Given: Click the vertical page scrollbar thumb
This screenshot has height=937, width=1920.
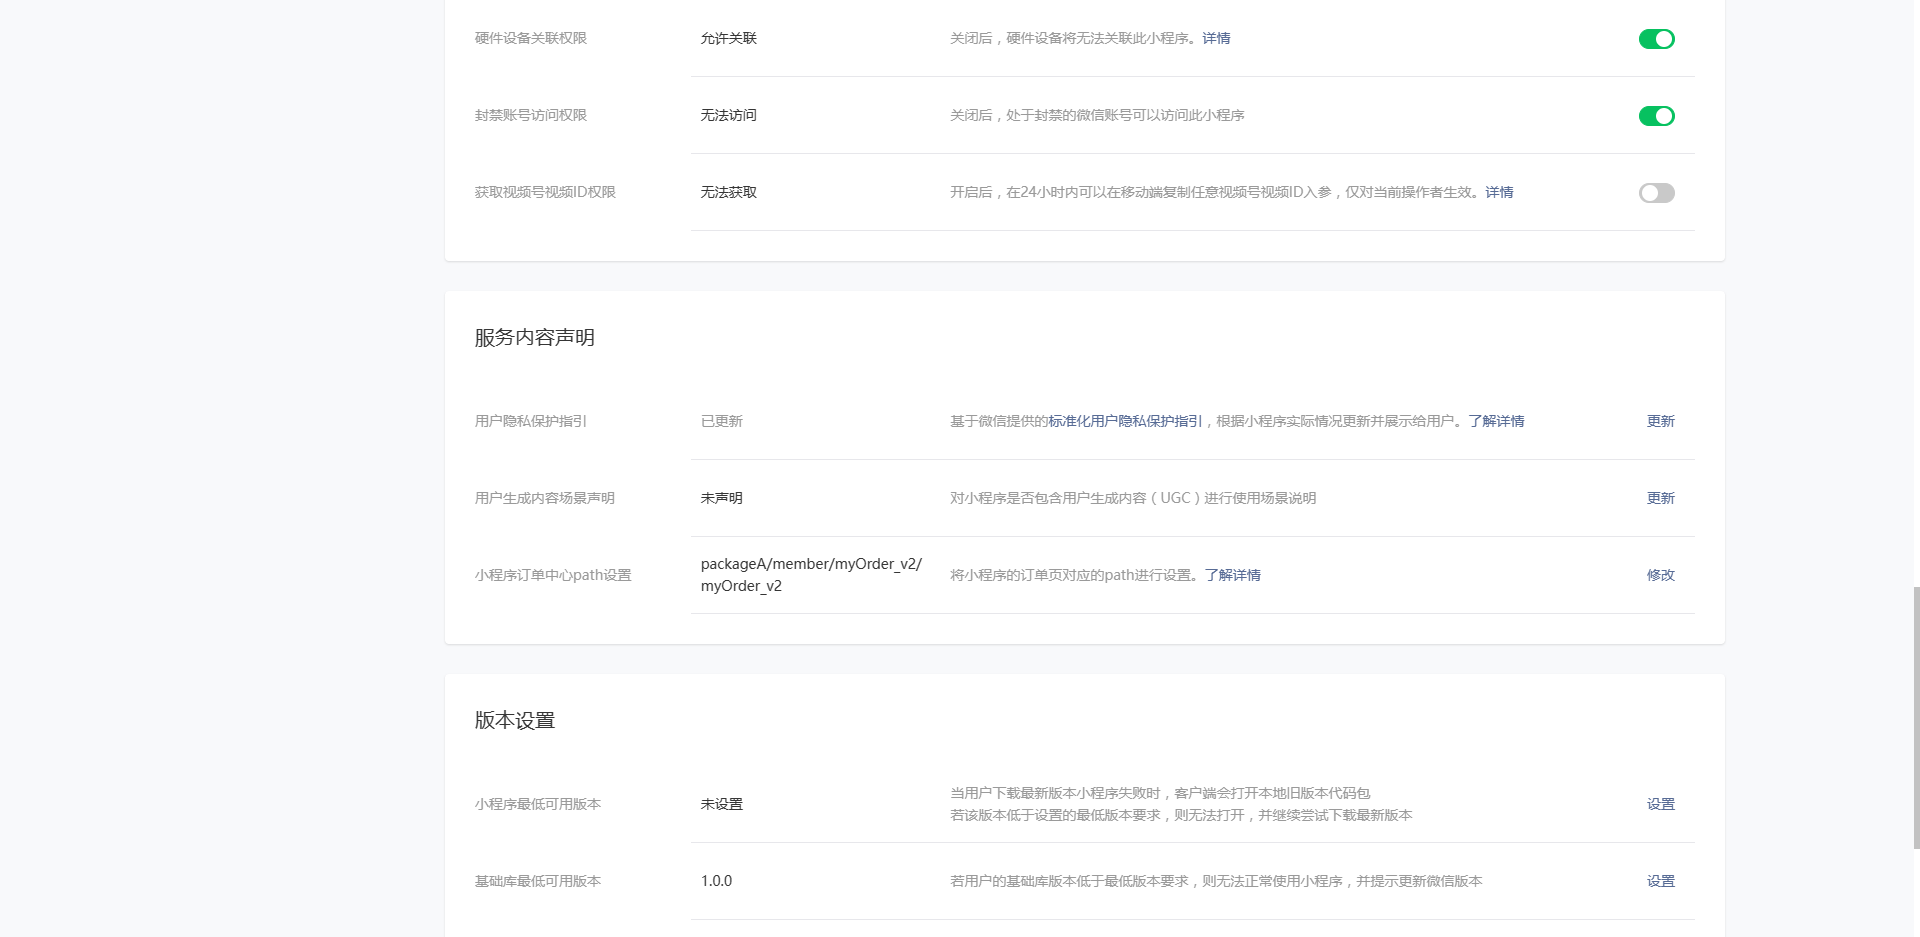Looking at the screenshot, I should [x=1916, y=718].
